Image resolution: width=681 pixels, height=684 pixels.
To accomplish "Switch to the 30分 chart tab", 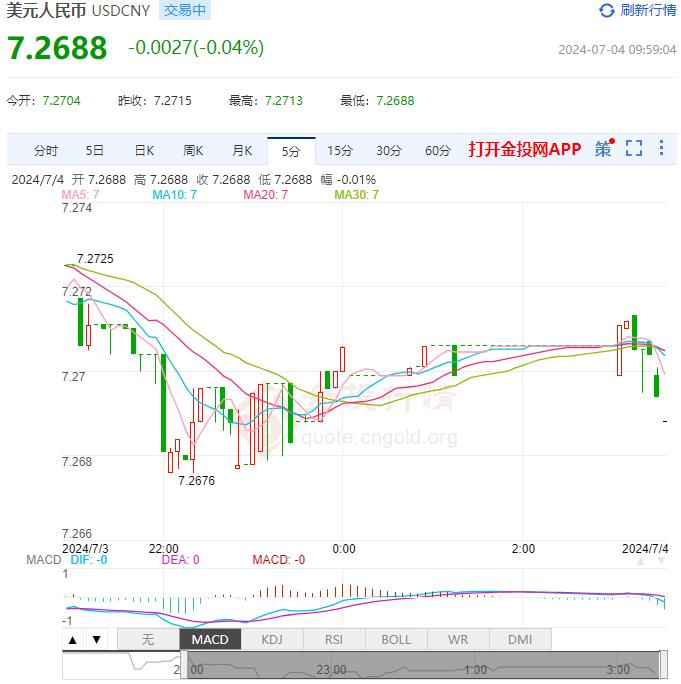I will pos(389,150).
